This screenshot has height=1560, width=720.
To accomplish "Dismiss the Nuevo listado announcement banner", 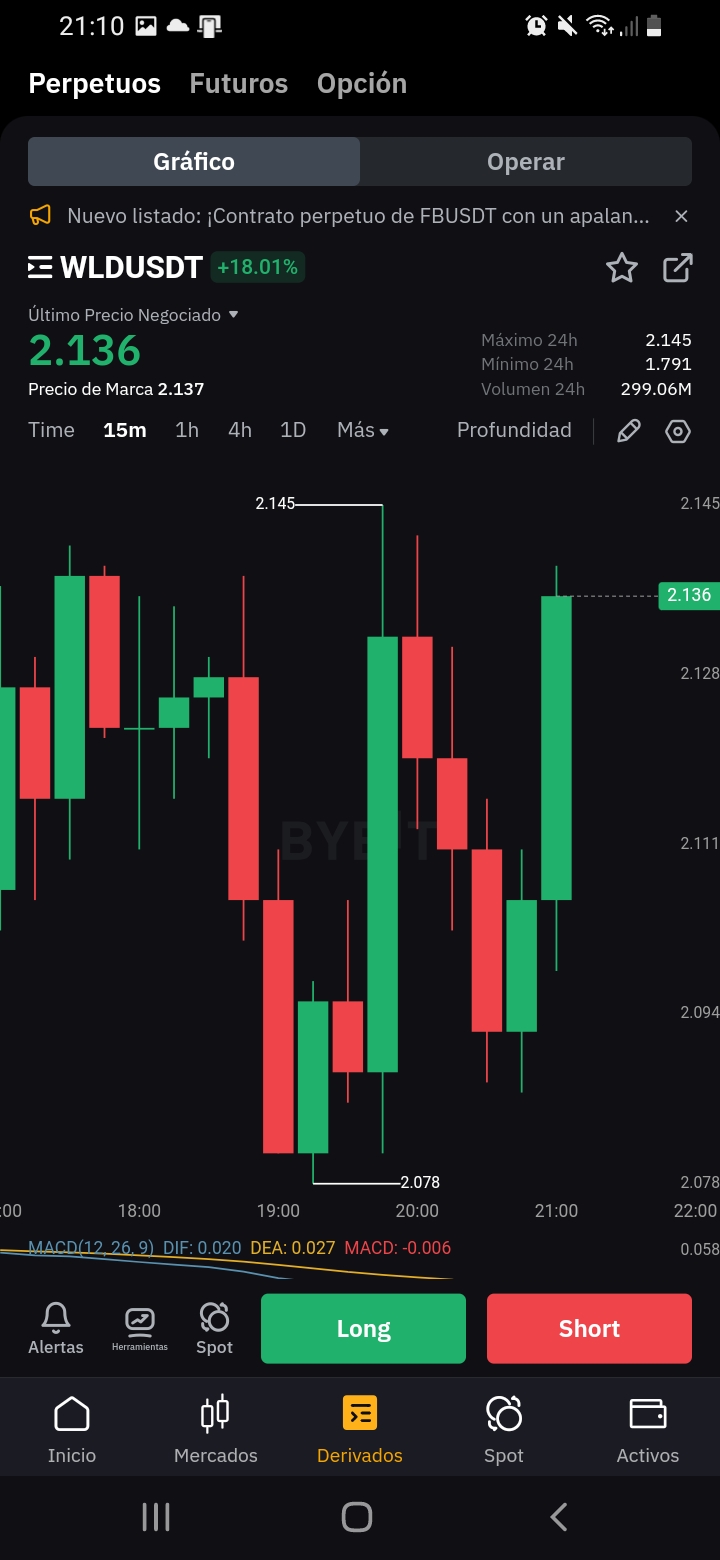I will 681,216.
